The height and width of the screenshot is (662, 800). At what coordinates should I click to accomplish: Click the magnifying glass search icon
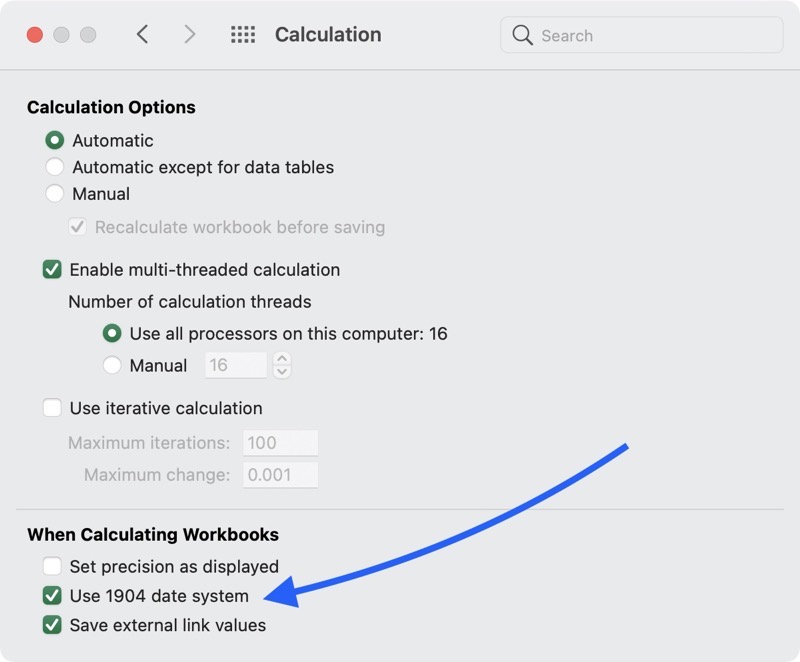[x=522, y=35]
